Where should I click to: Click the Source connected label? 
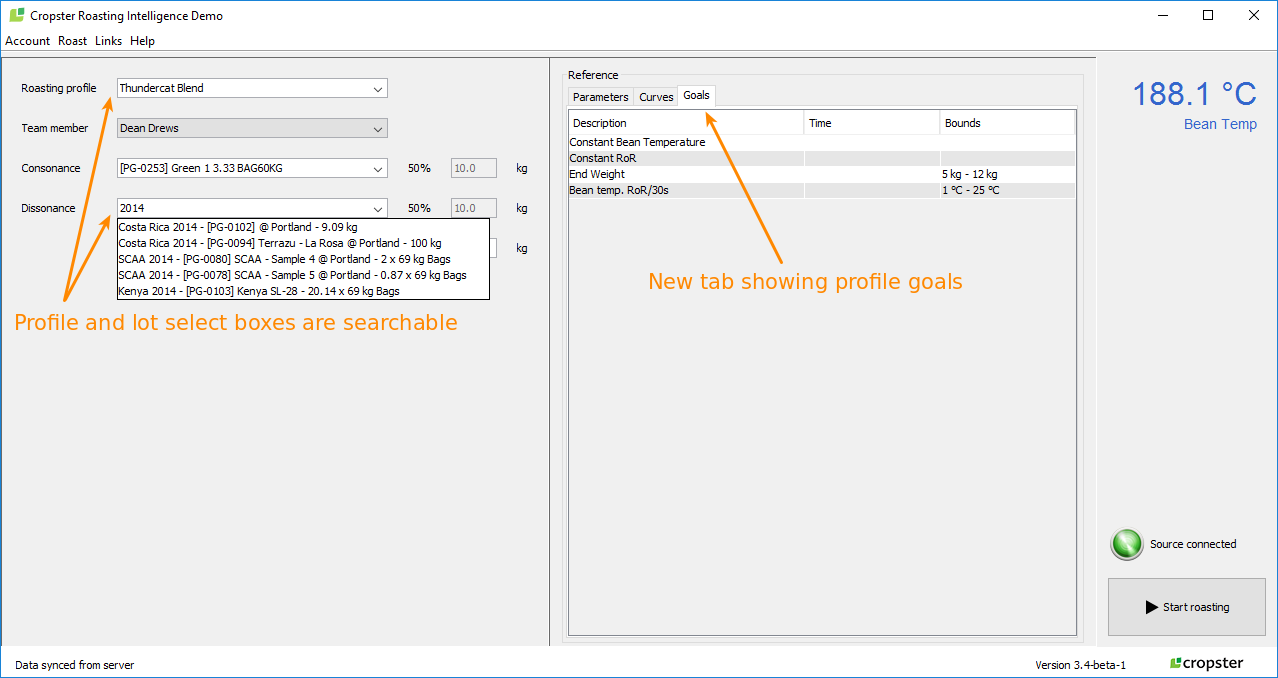(x=1193, y=544)
